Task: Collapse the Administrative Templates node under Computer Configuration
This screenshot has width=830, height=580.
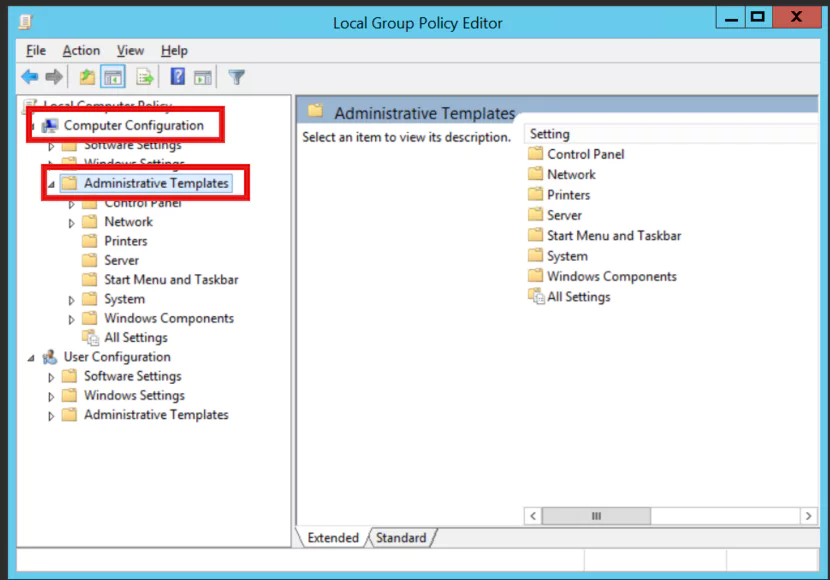Action: coord(51,185)
